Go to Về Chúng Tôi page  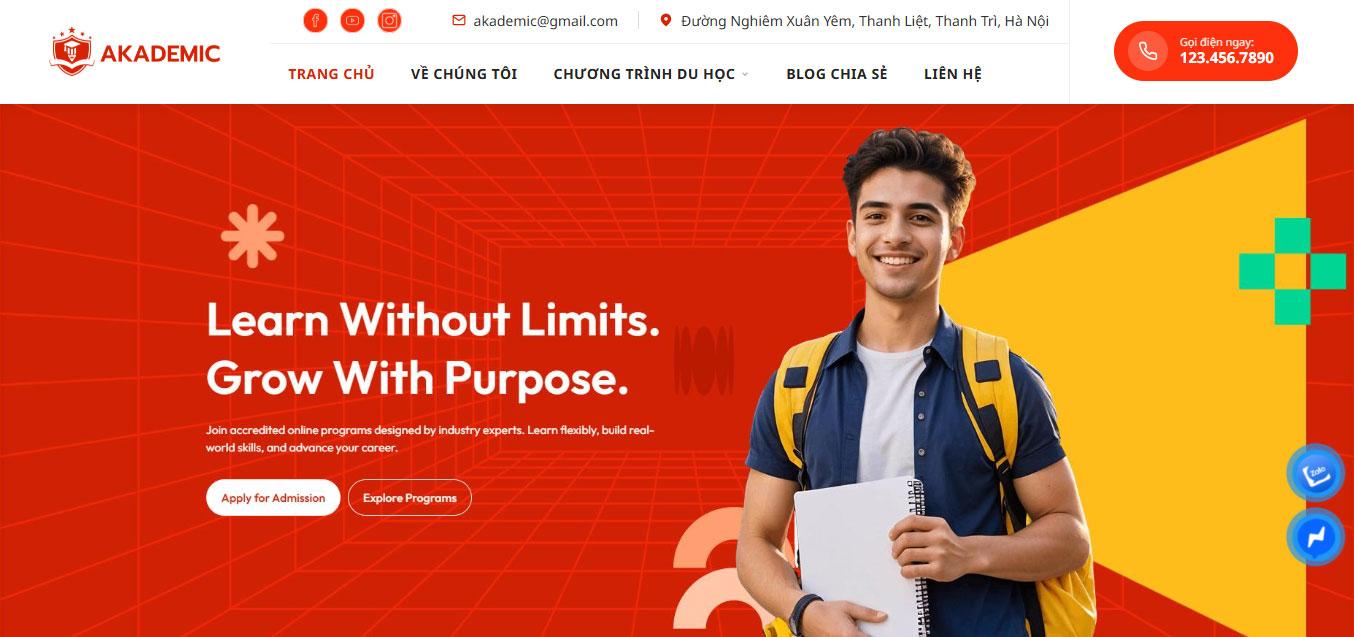pos(464,74)
